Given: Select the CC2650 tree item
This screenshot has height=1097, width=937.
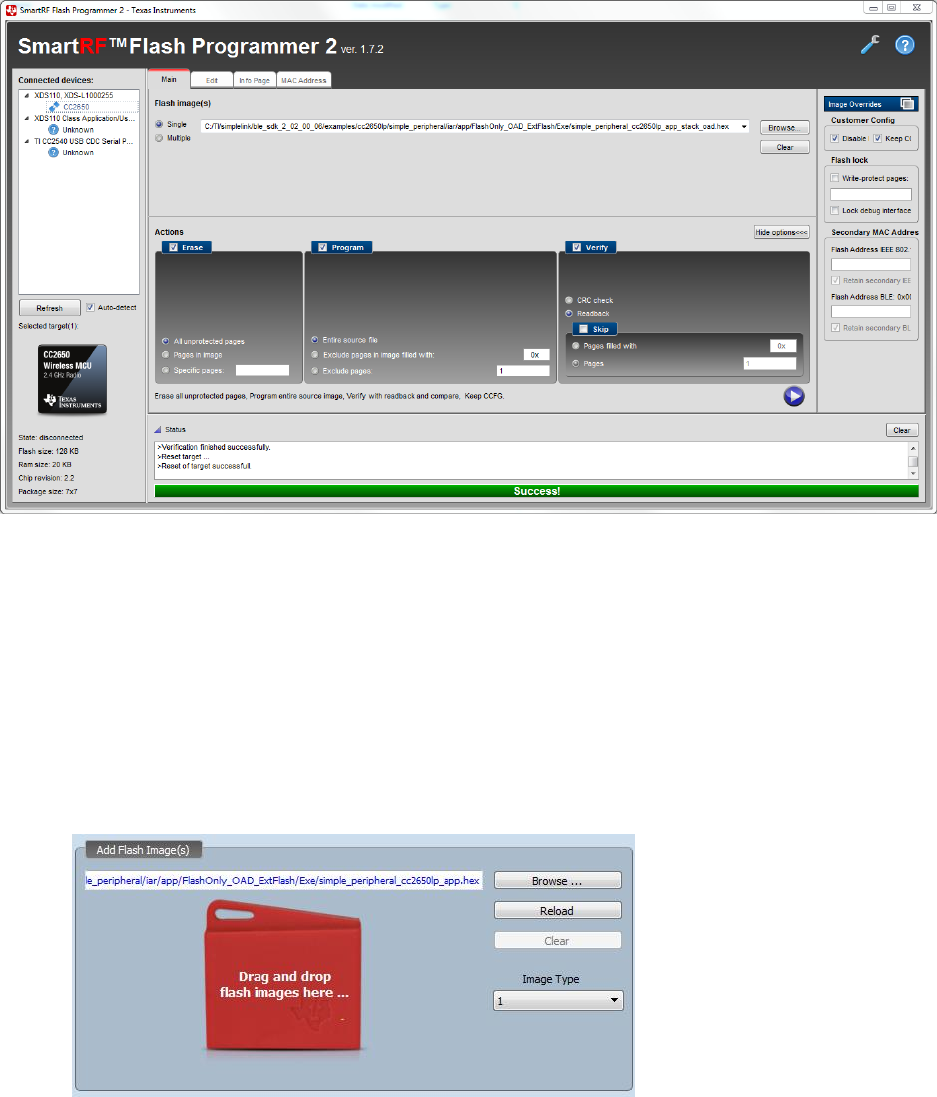Looking at the screenshot, I should click(76, 107).
